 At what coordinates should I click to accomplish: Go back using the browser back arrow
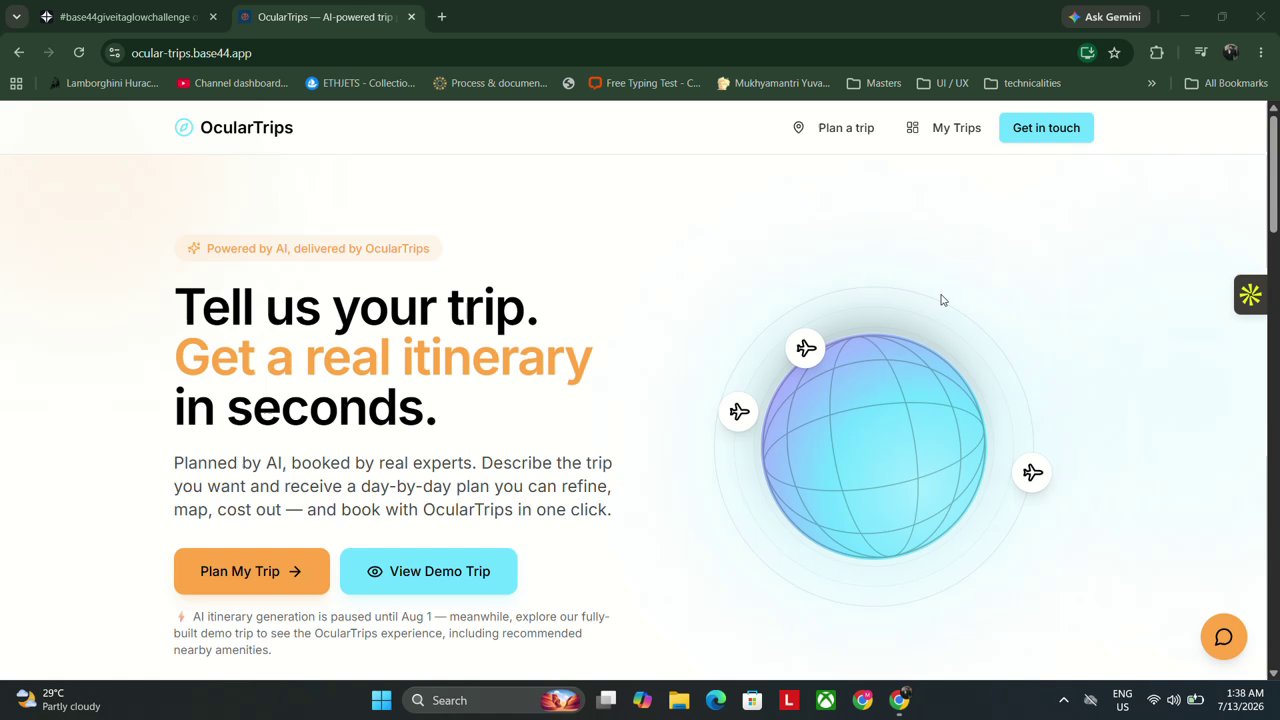(x=19, y=53)
